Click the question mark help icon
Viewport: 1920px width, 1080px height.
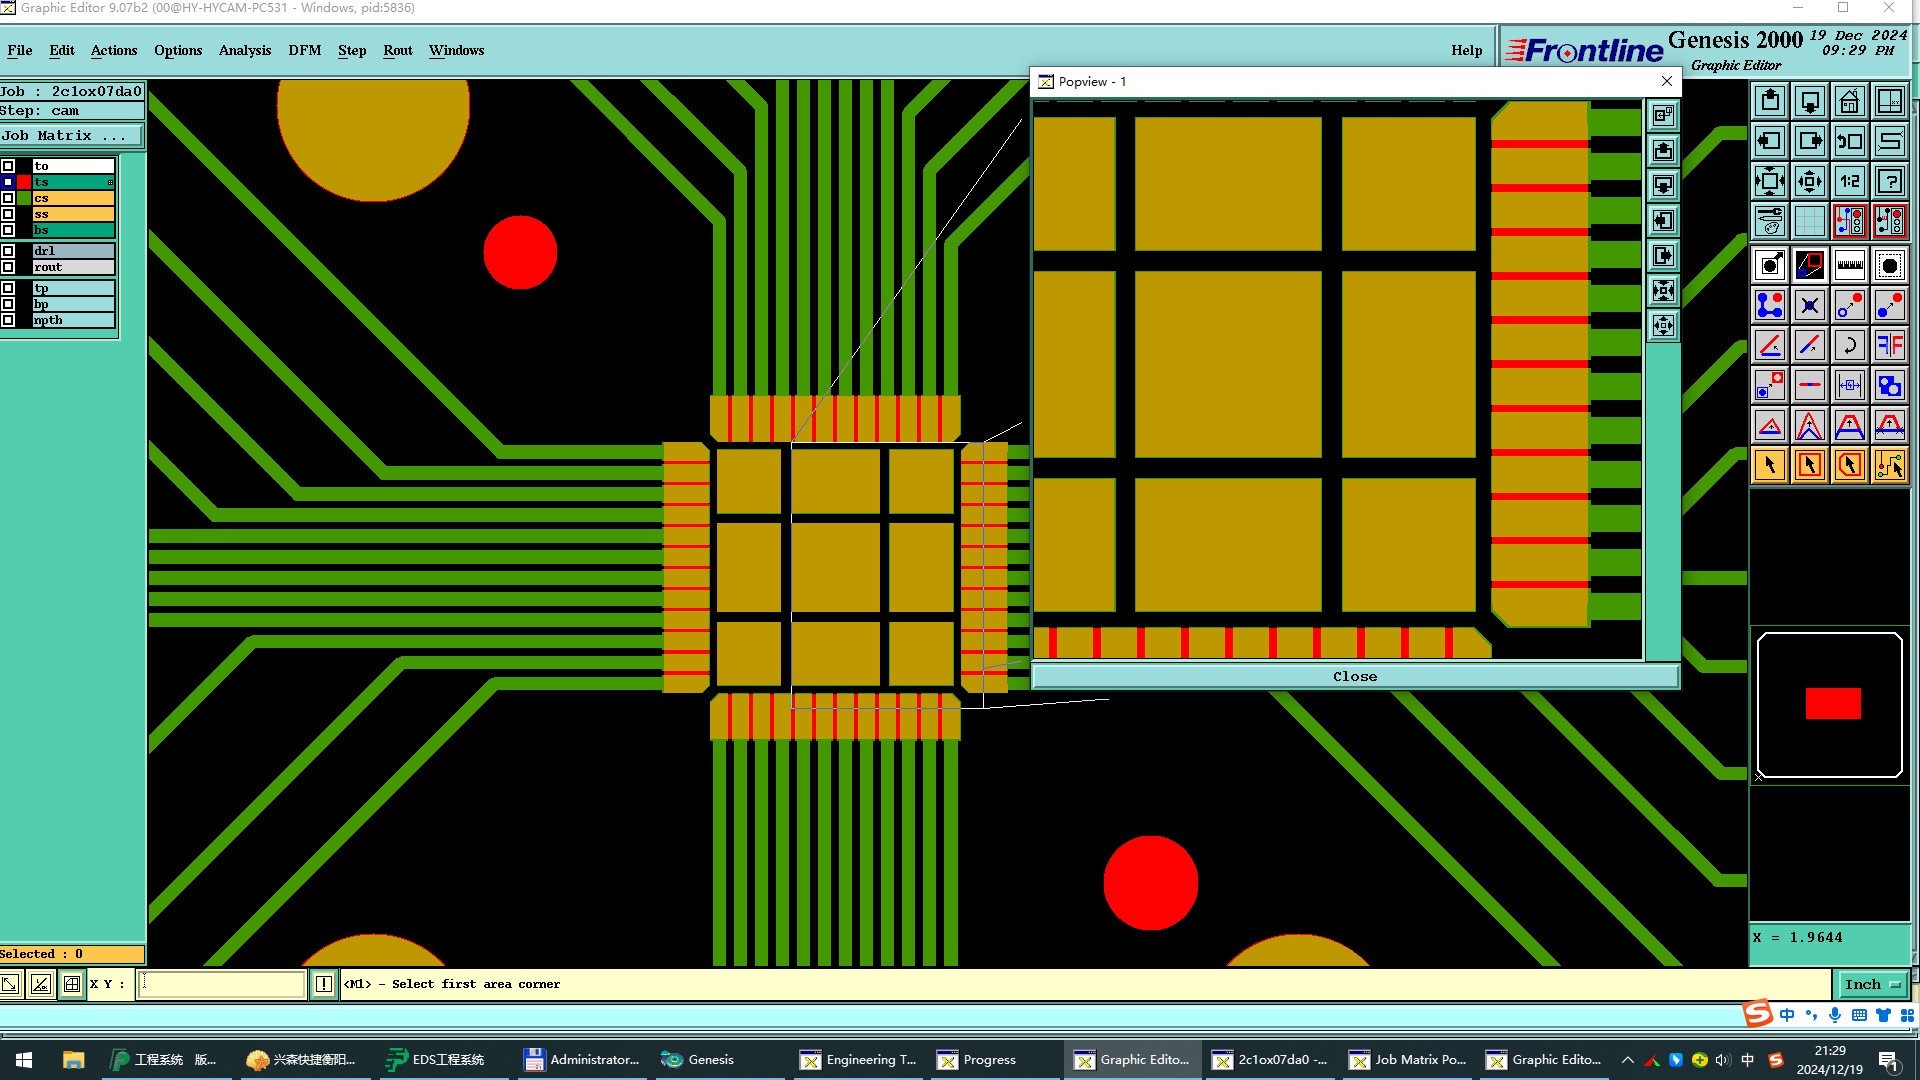click(x=1889, y=181)
